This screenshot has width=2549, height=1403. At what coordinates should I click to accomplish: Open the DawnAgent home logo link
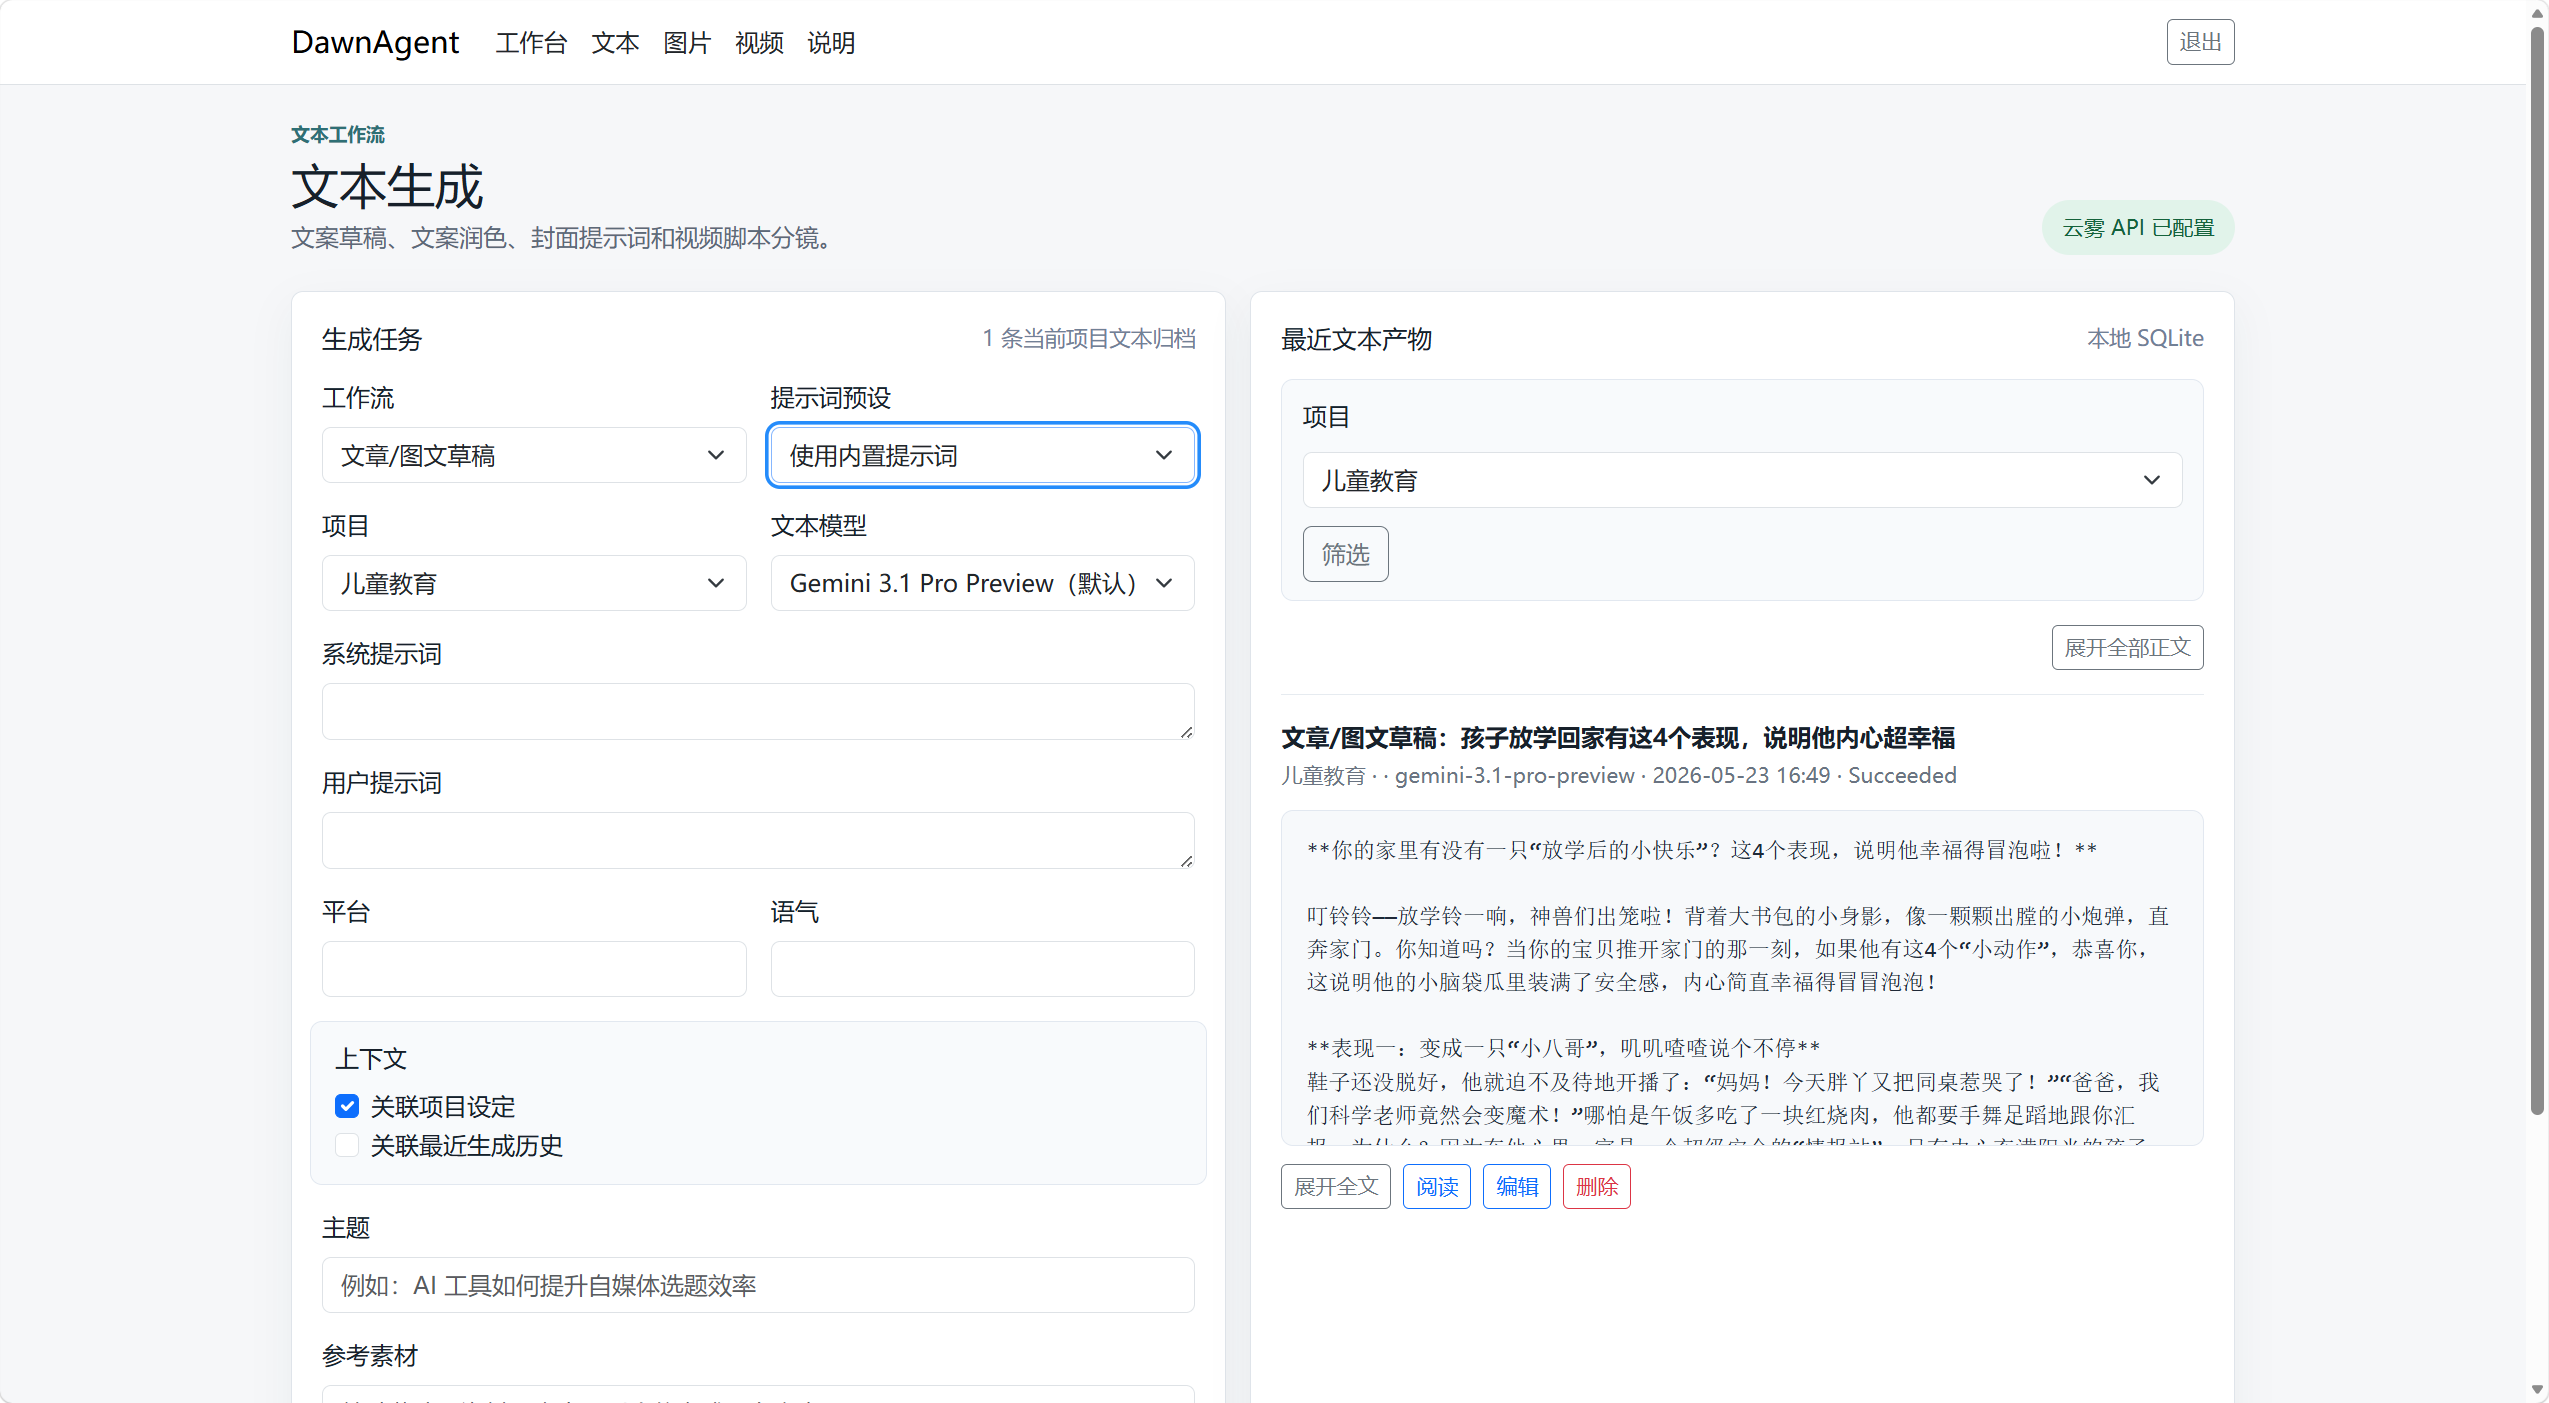(x=375, y=42)
